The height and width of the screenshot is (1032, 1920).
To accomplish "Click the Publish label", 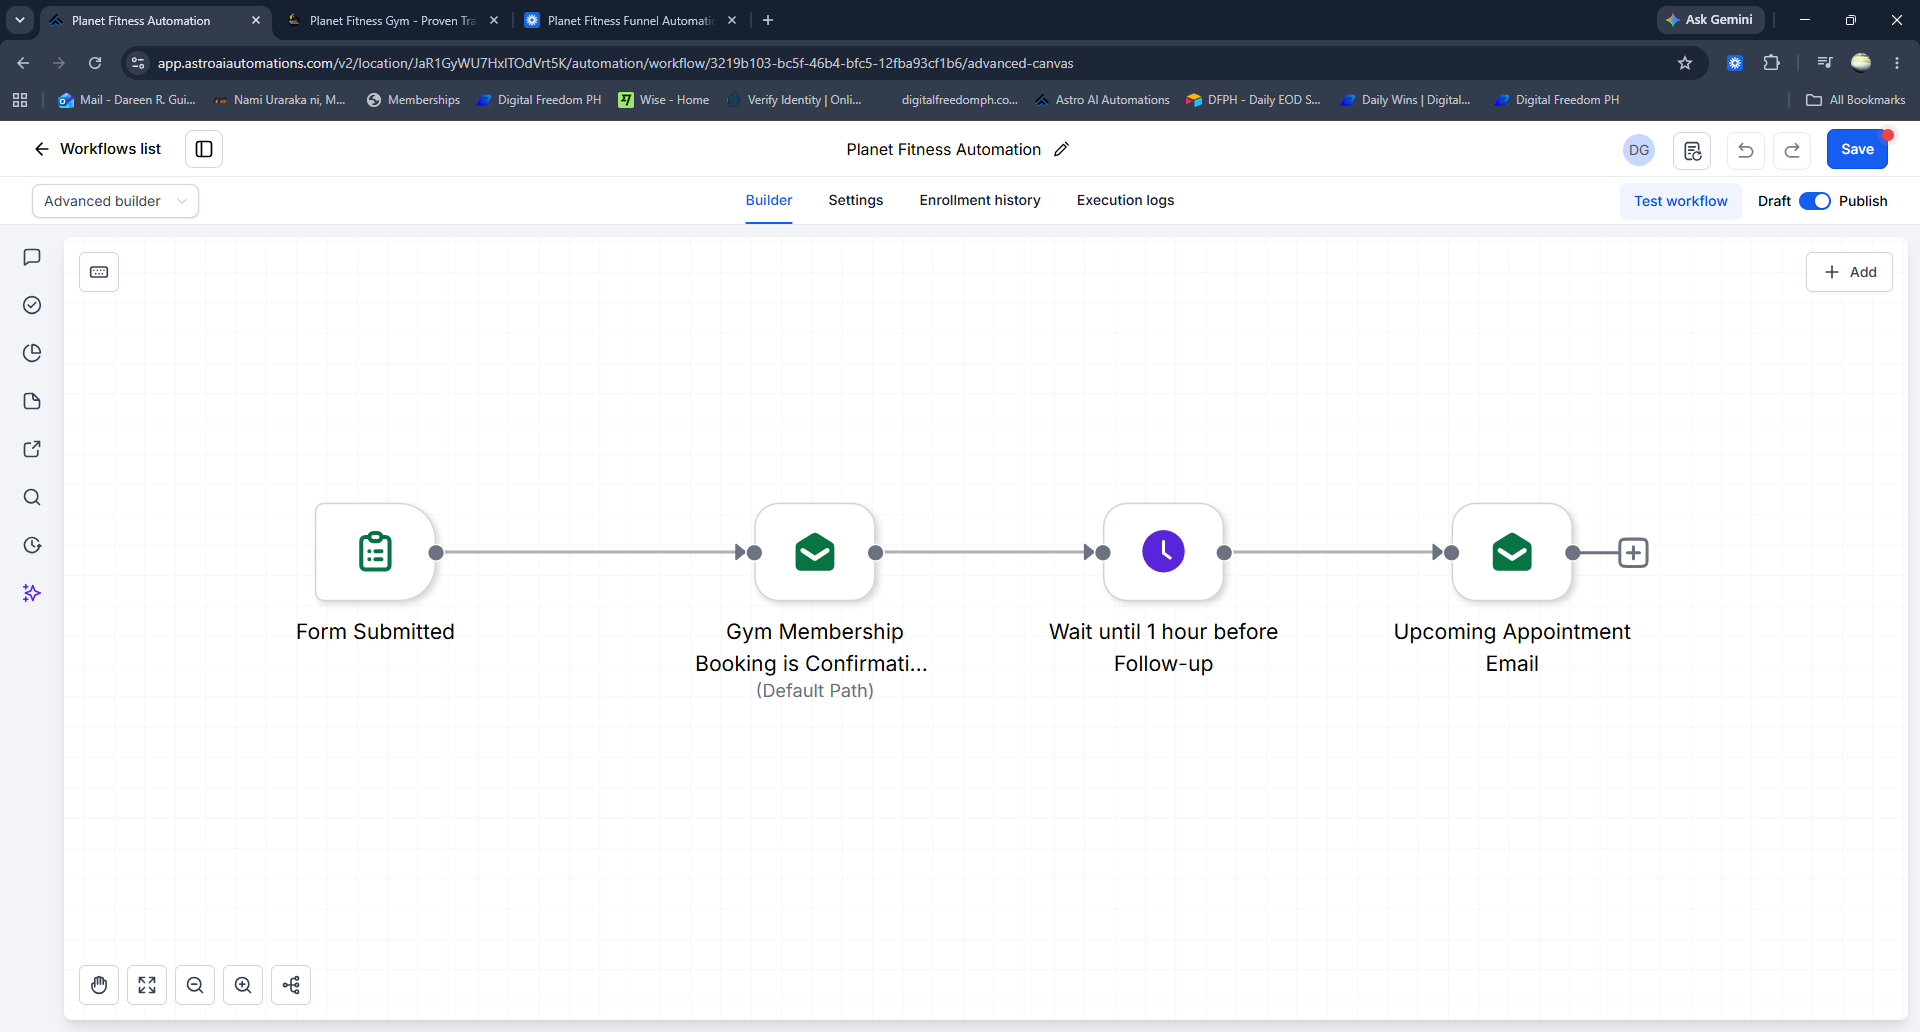I will coord(1863,201).
